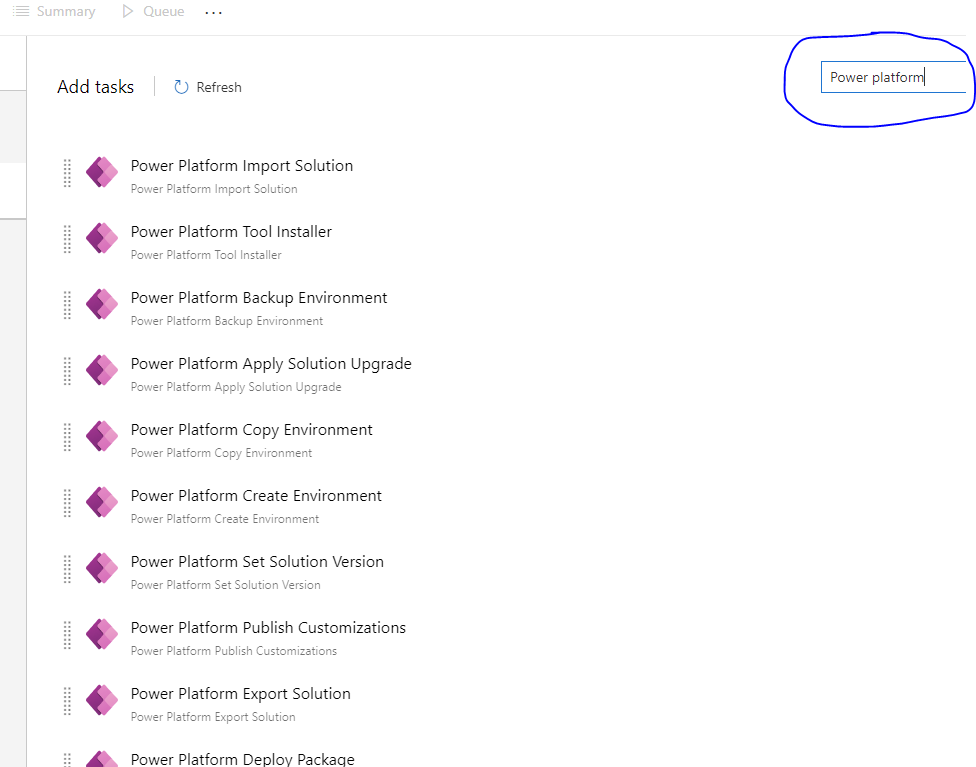This screenshot has width=976, height=767.
Task: Click drag handle beside Tool Installer task
Action: tap(67, 239)
